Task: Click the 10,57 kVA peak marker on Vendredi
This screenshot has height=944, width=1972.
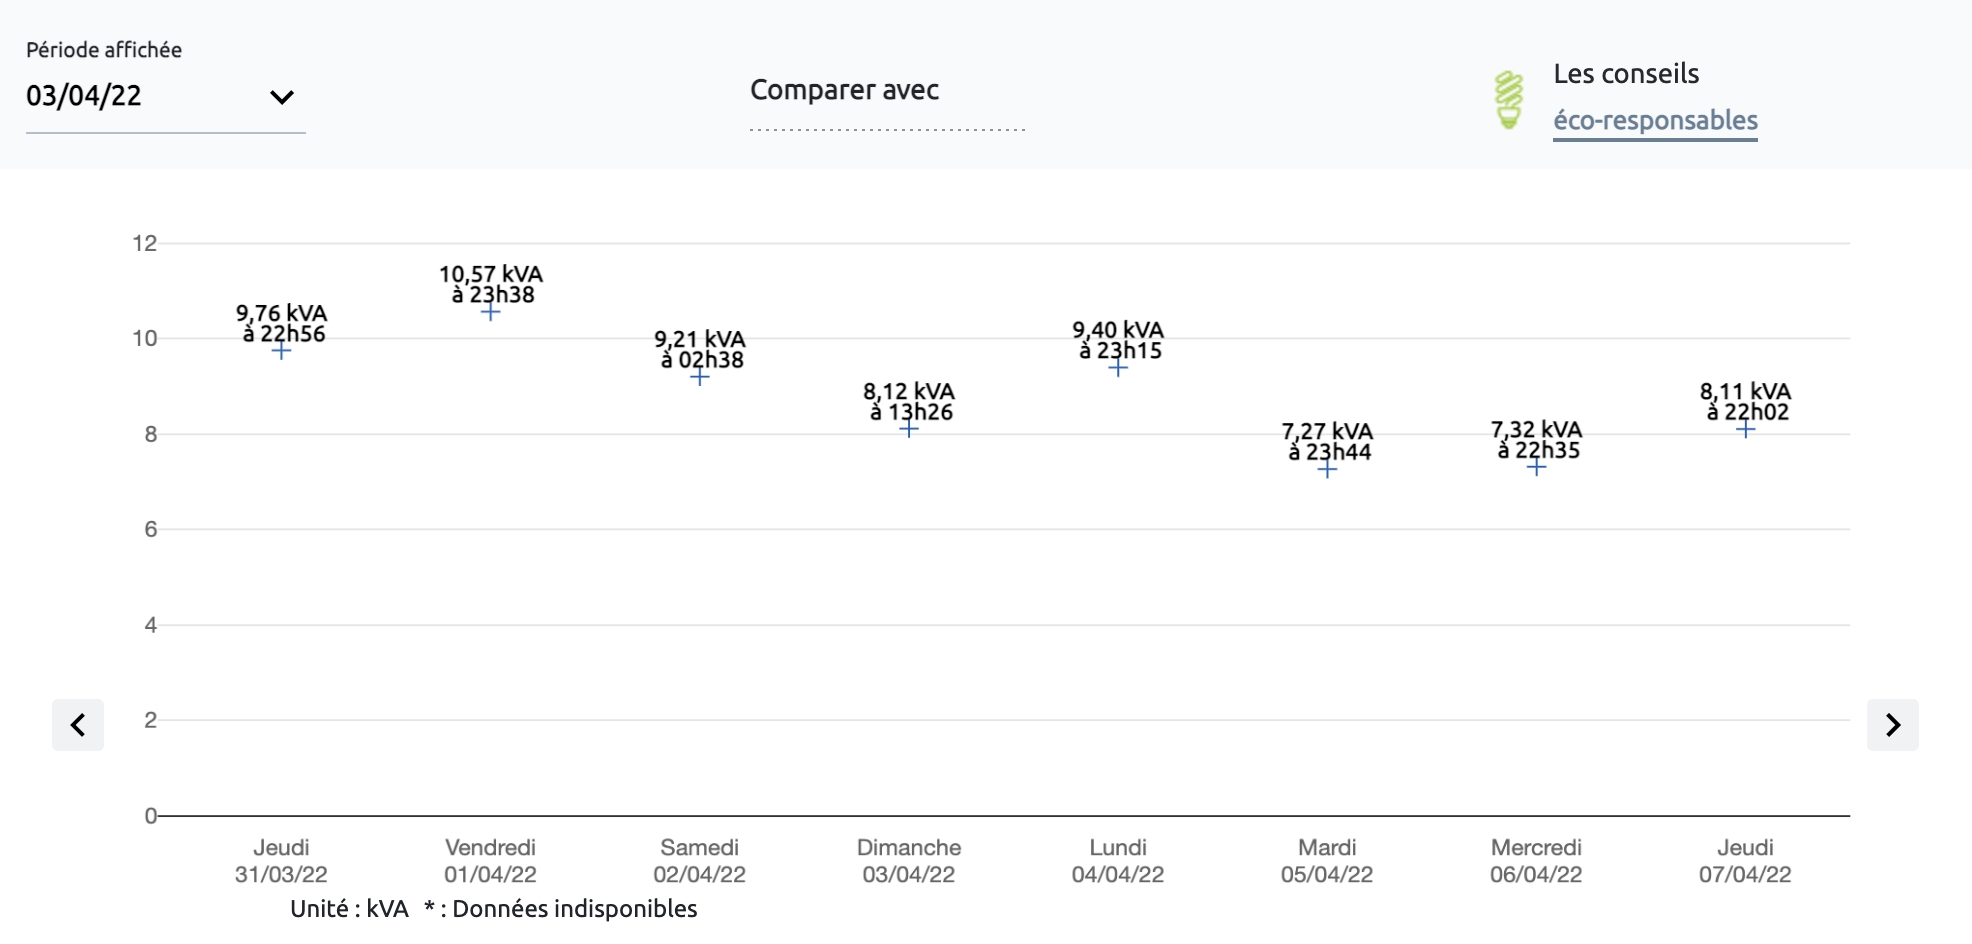Action: coord(490,313)
